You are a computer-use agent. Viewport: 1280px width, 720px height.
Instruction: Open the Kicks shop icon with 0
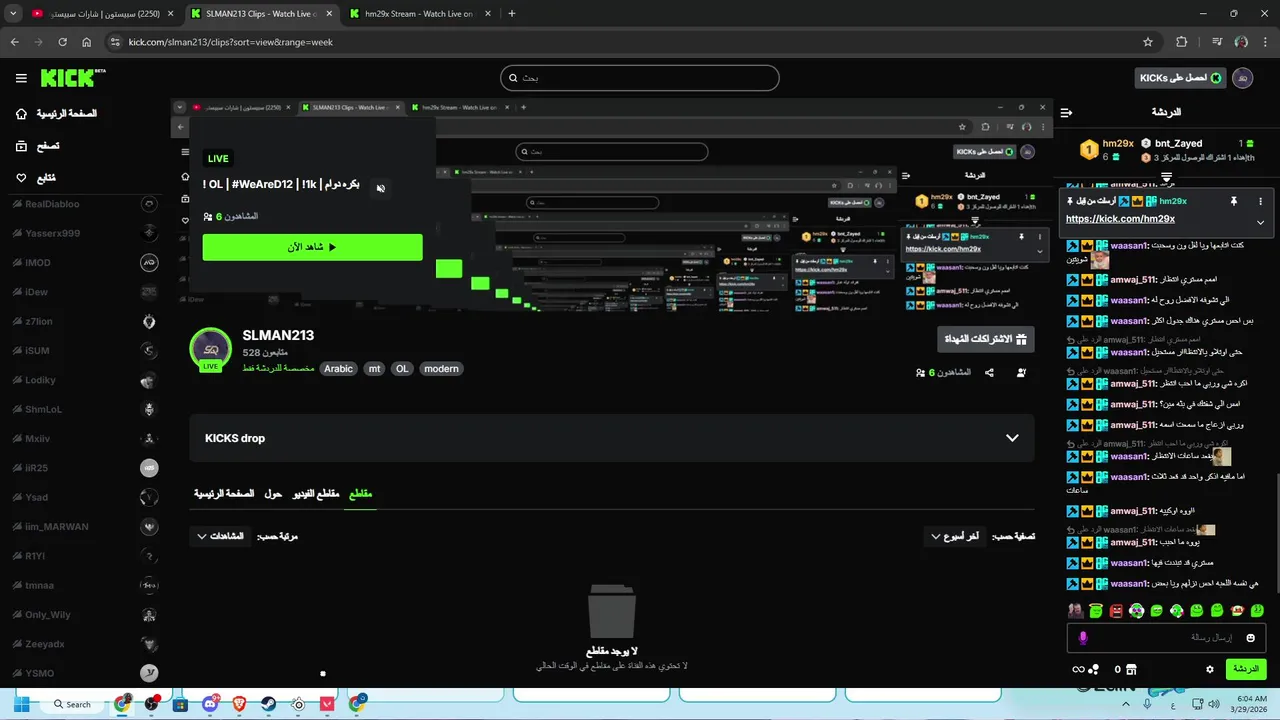pos(1125,669)
